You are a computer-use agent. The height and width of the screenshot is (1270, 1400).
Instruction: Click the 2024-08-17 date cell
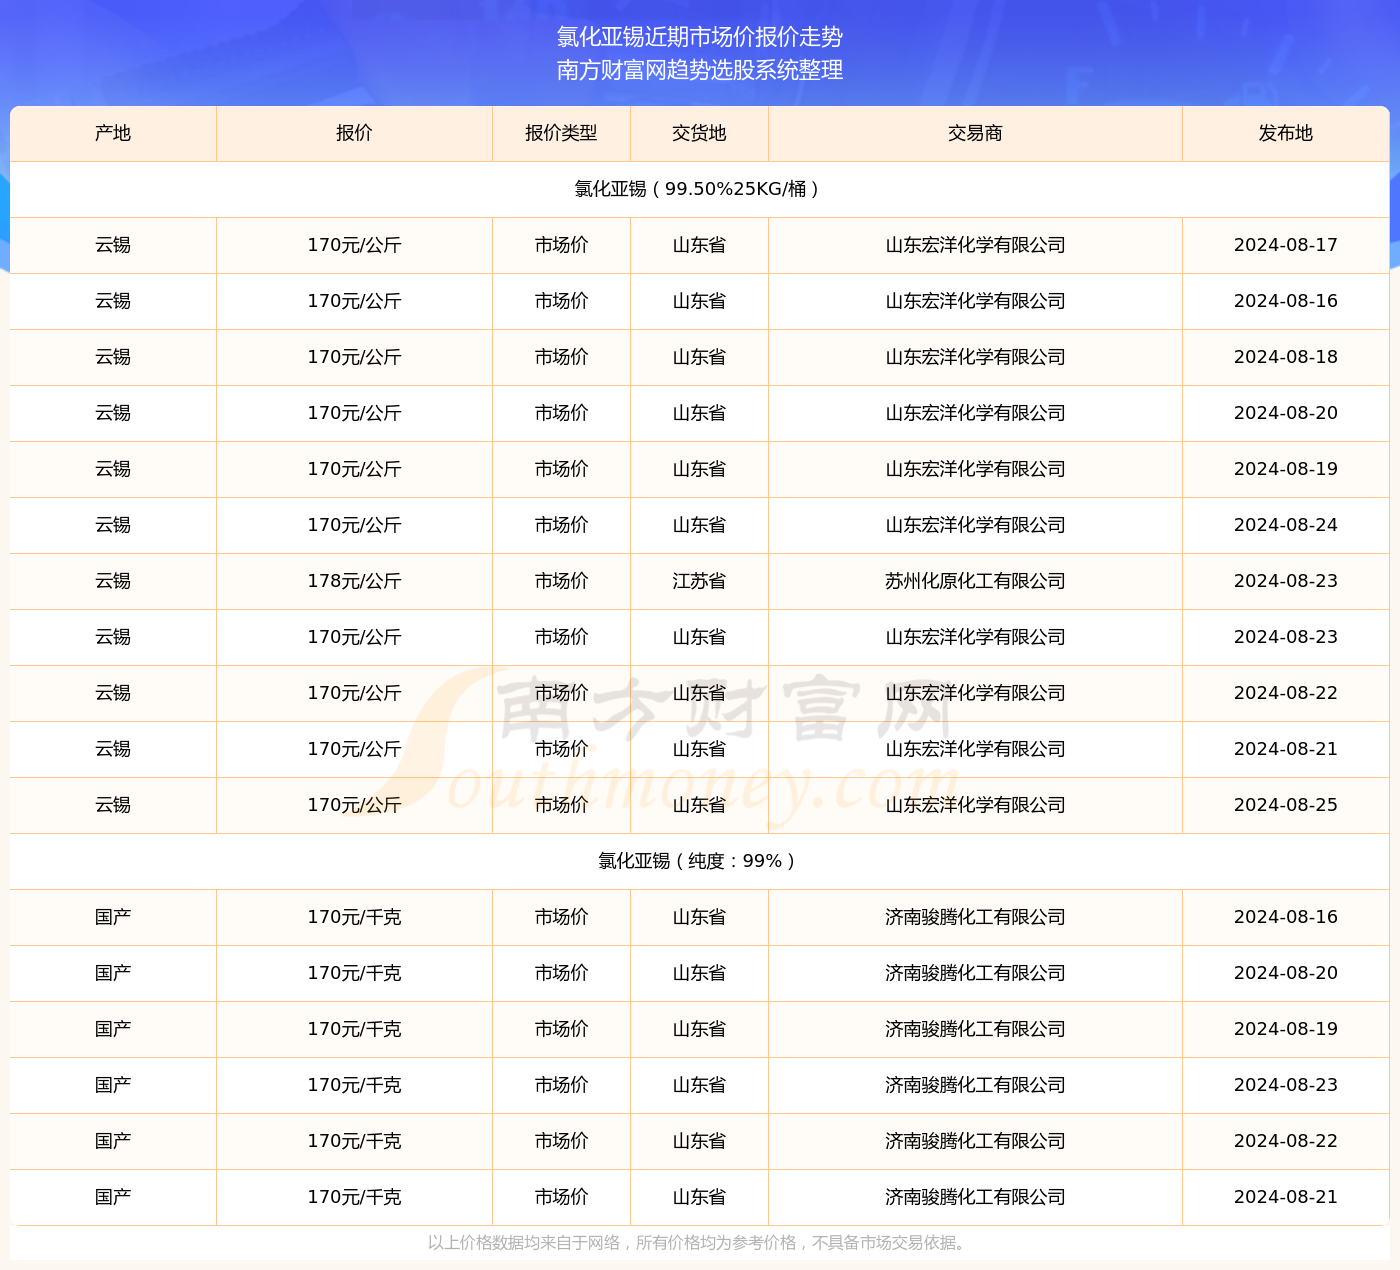[x=1286, y=245]
